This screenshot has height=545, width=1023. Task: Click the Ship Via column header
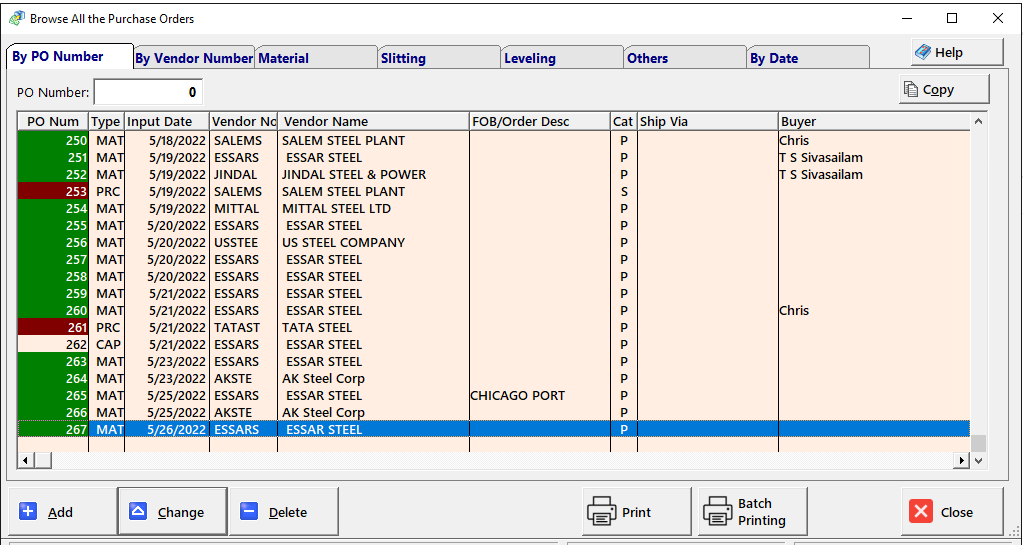[x=708, y=121]
